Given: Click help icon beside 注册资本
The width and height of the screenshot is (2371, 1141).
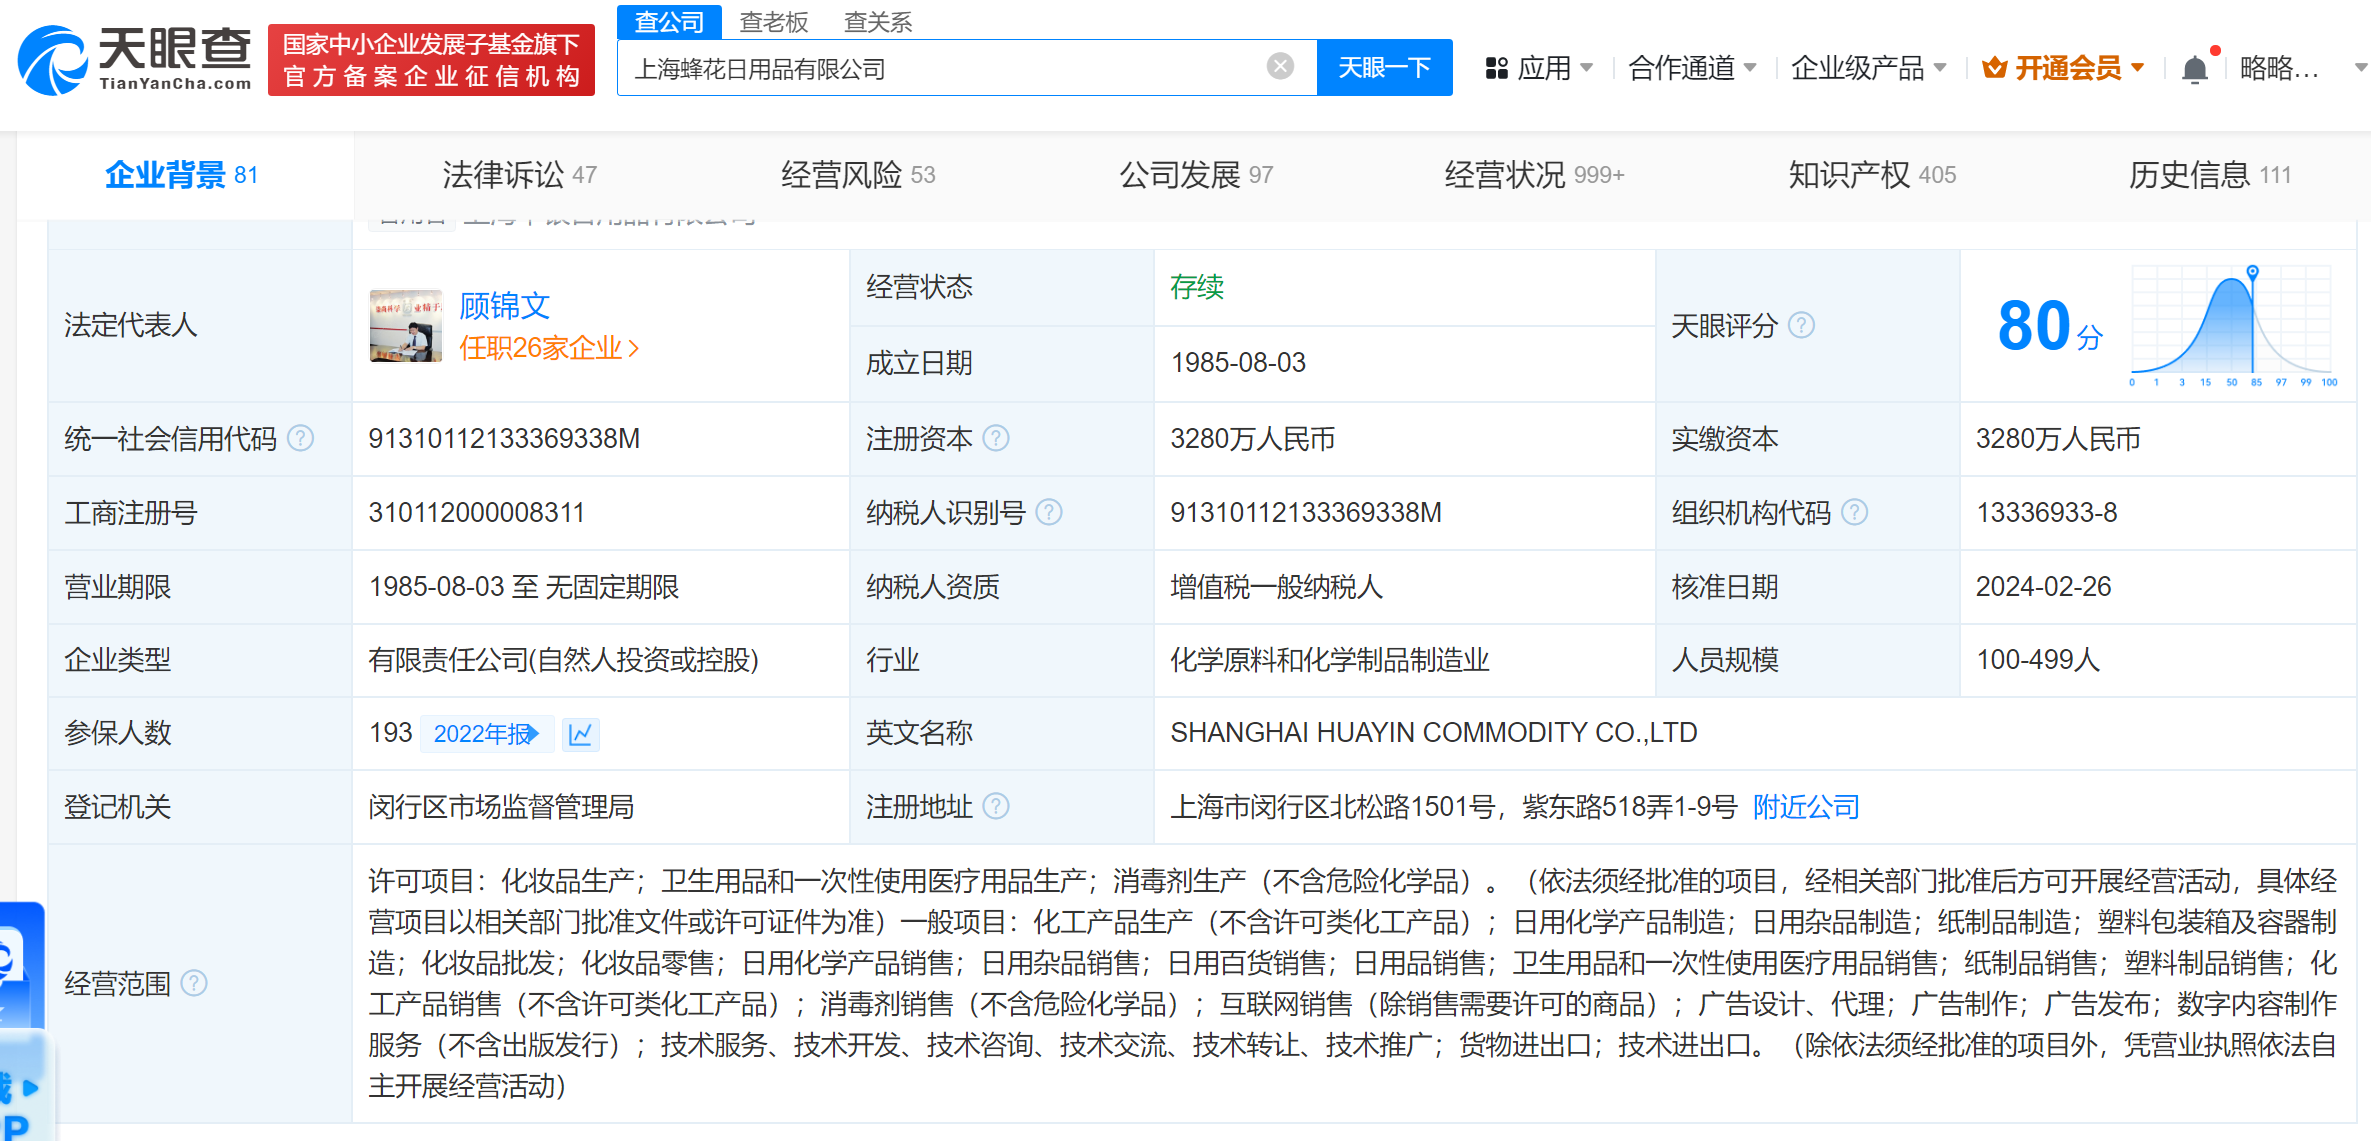Looking at the screenshot, I should (x=996, y=438).
